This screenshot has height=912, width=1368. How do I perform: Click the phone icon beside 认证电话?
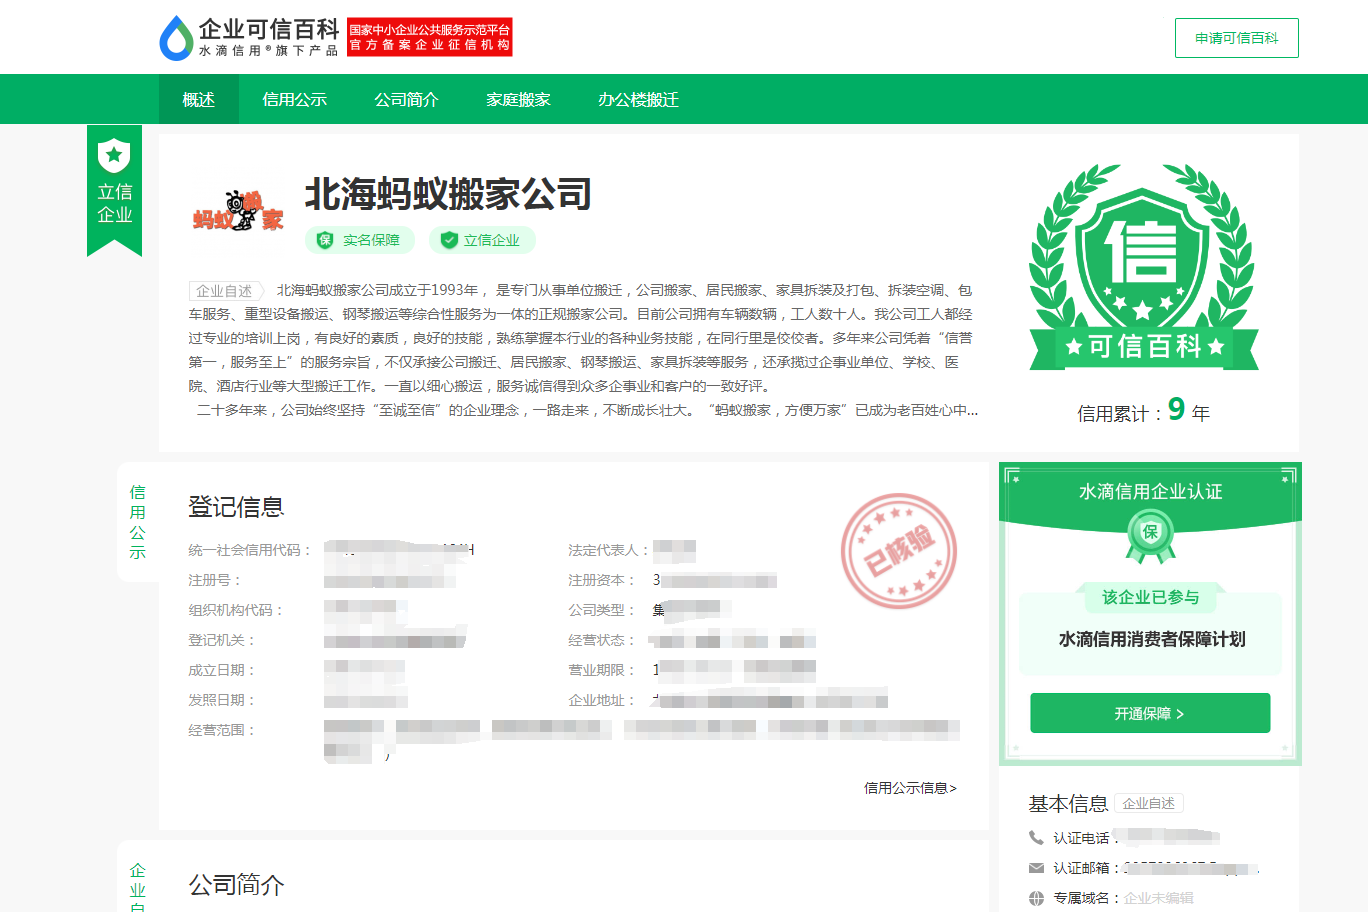(1036, 836)
